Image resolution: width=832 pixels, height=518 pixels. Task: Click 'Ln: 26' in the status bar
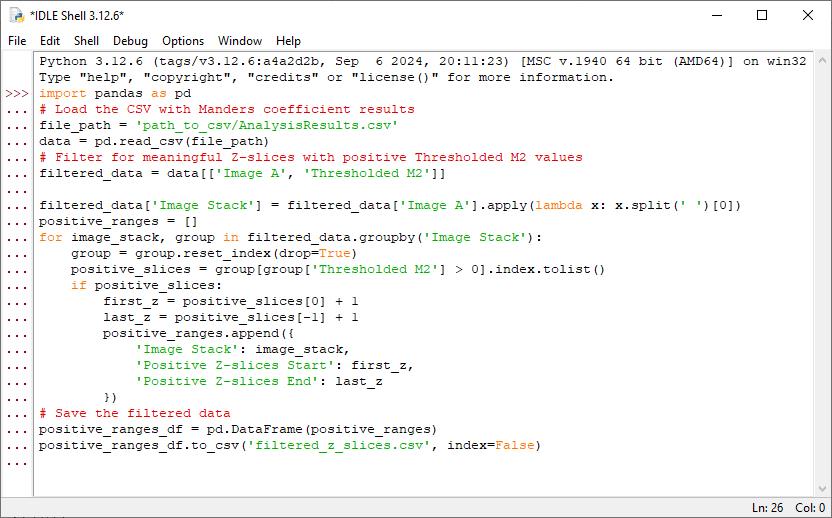767,508
